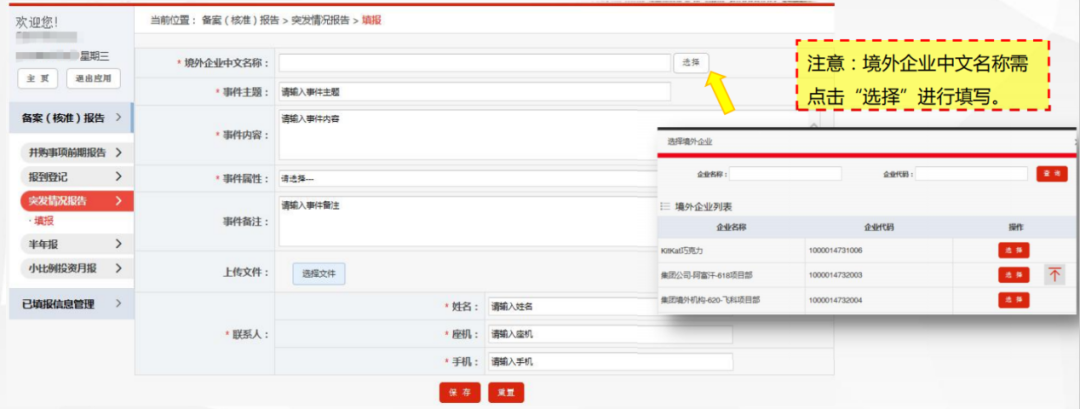Open 小比例投资月报 menu item

click(72, 268)
